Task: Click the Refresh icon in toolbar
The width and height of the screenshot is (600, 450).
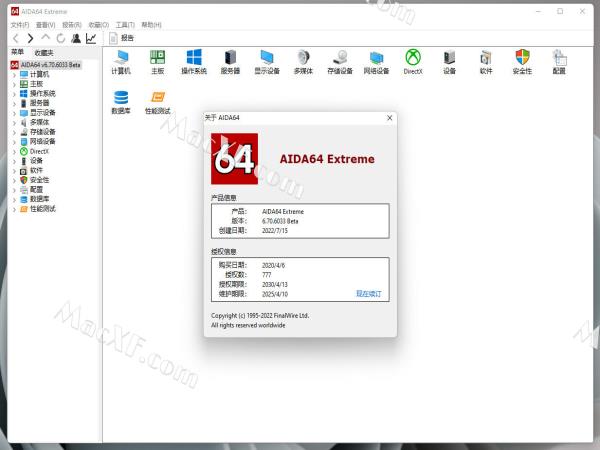Action: pos(60,38)
